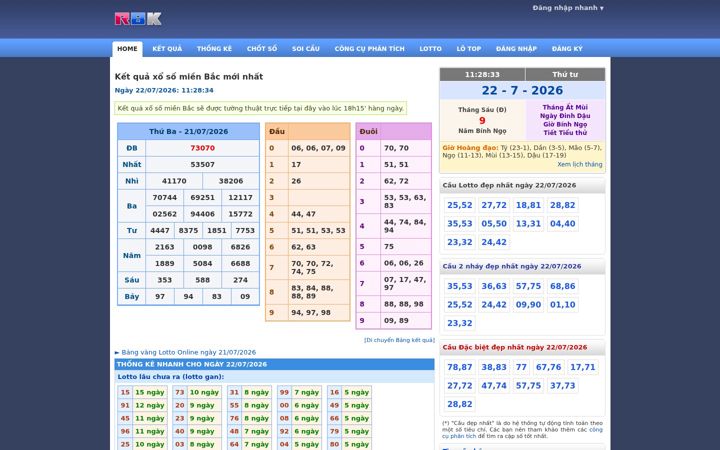Screen dimensions: 720x450
Task: Click fourth prize number 8375
Action: 188,231
